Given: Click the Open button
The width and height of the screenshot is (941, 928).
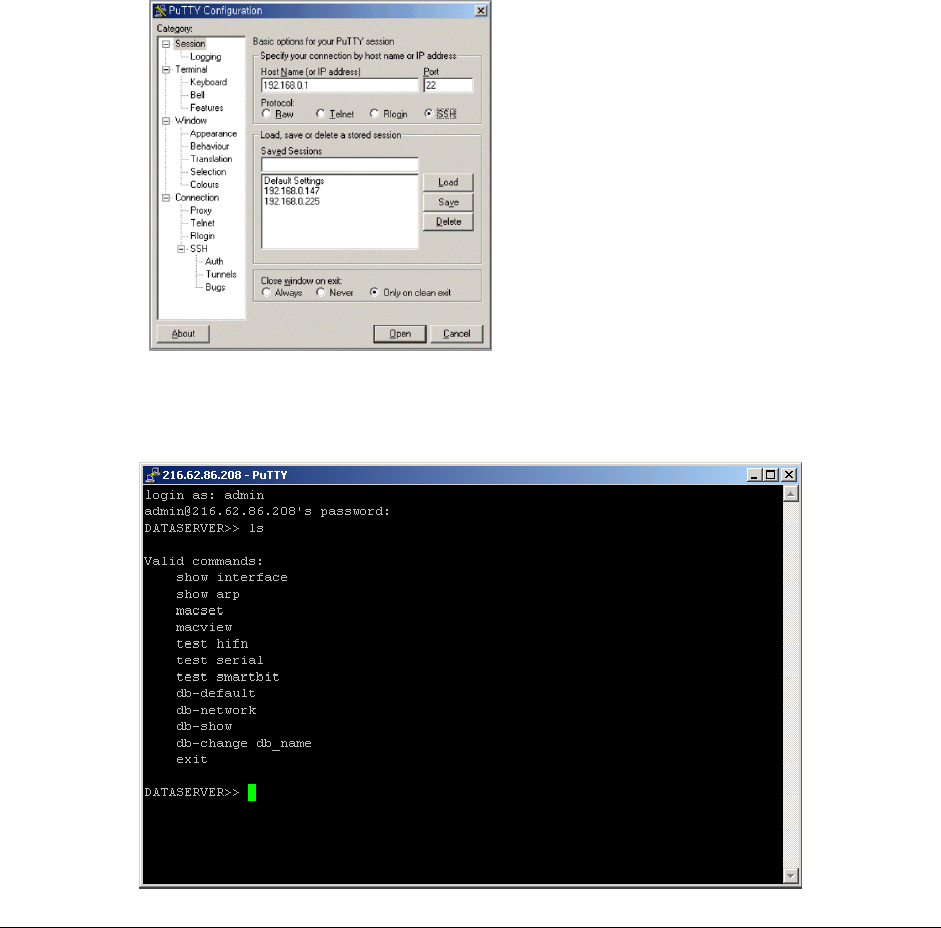Looking at the screenshot, I should tap(400, 334).
